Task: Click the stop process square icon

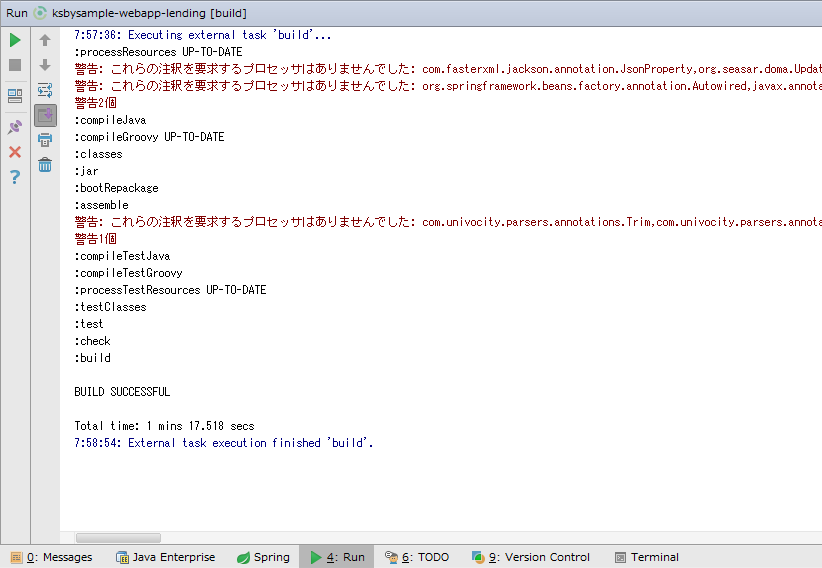Action: (x=15, y=65)
